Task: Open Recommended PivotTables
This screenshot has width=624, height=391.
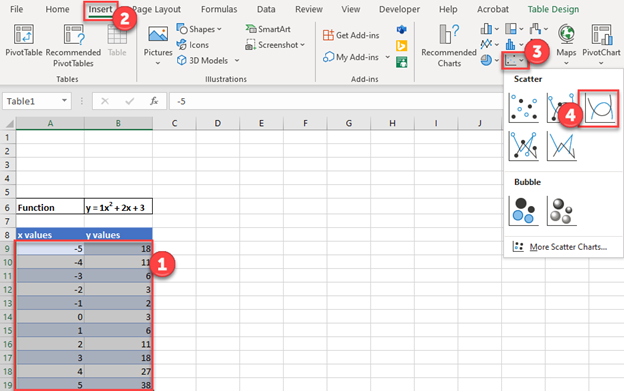Action: click(x=73, y=46)
